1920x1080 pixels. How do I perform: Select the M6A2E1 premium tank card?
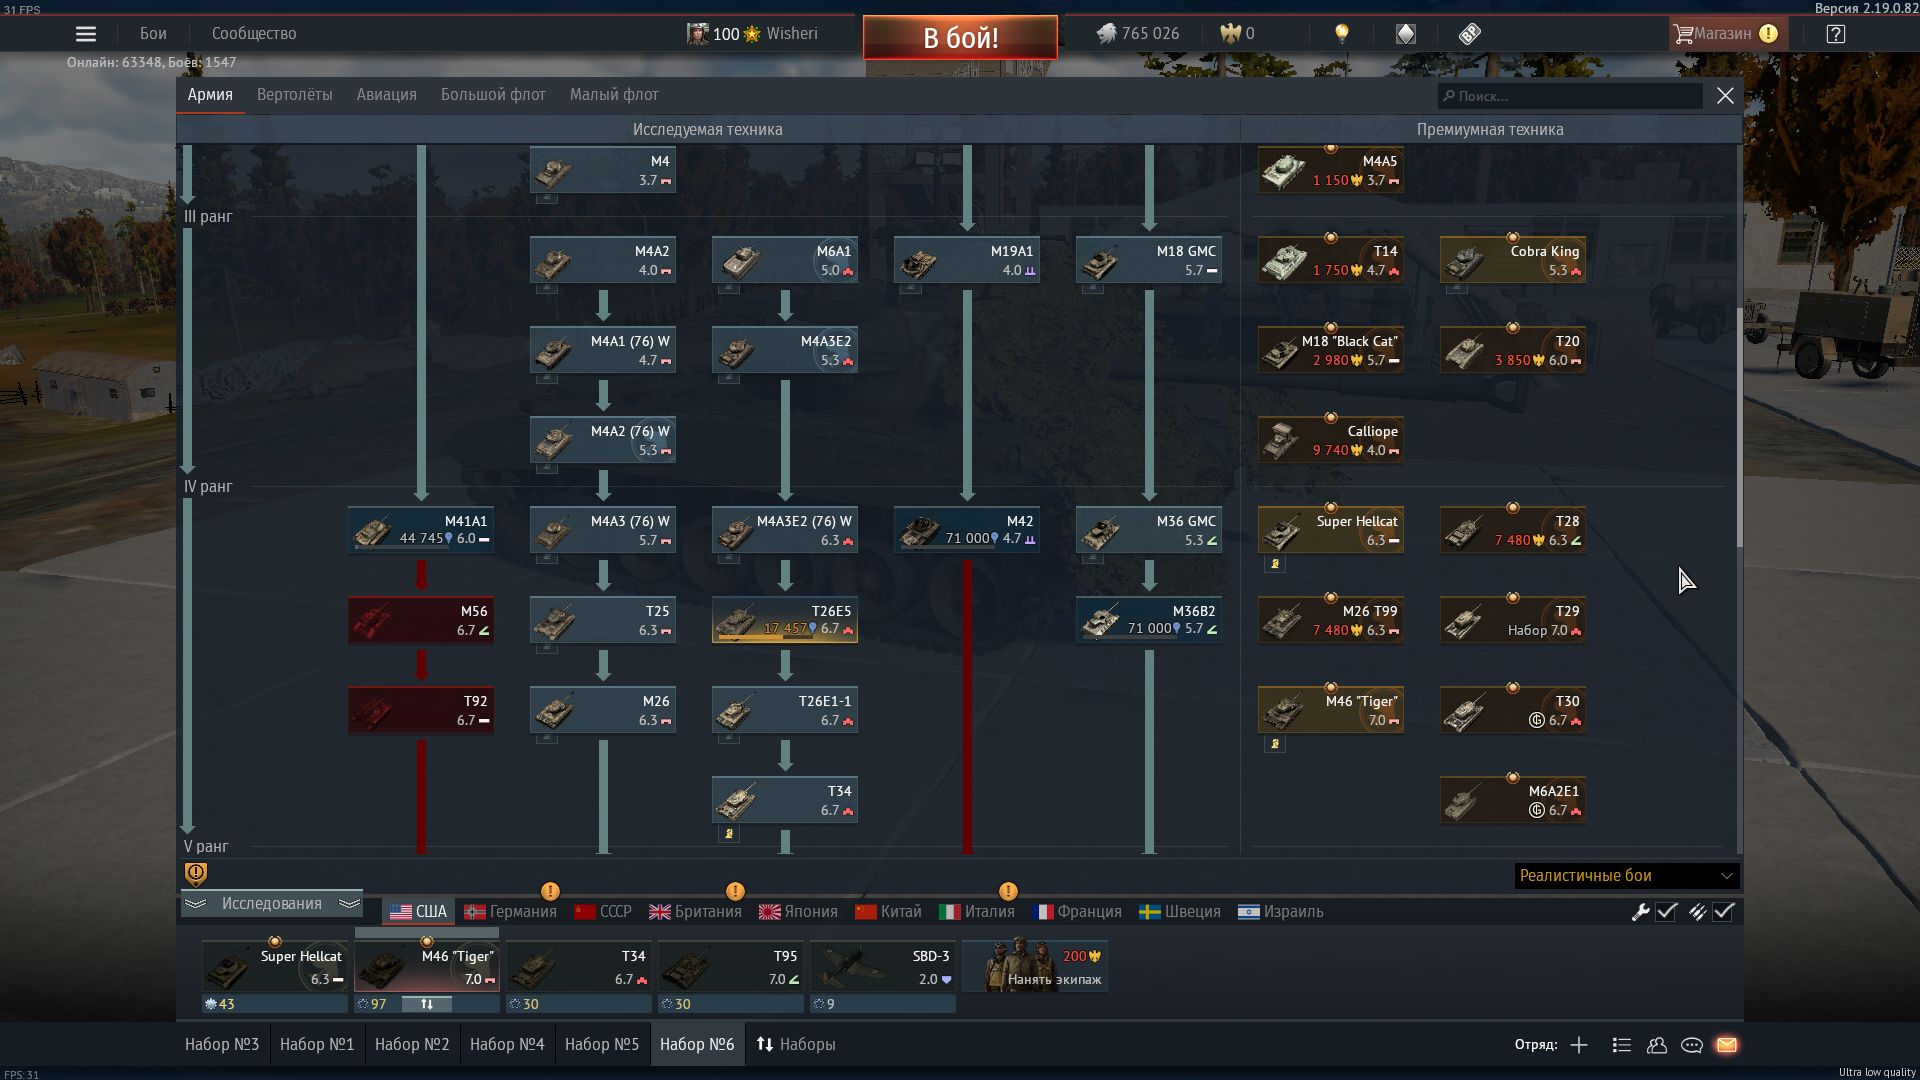coord(1513,800)
